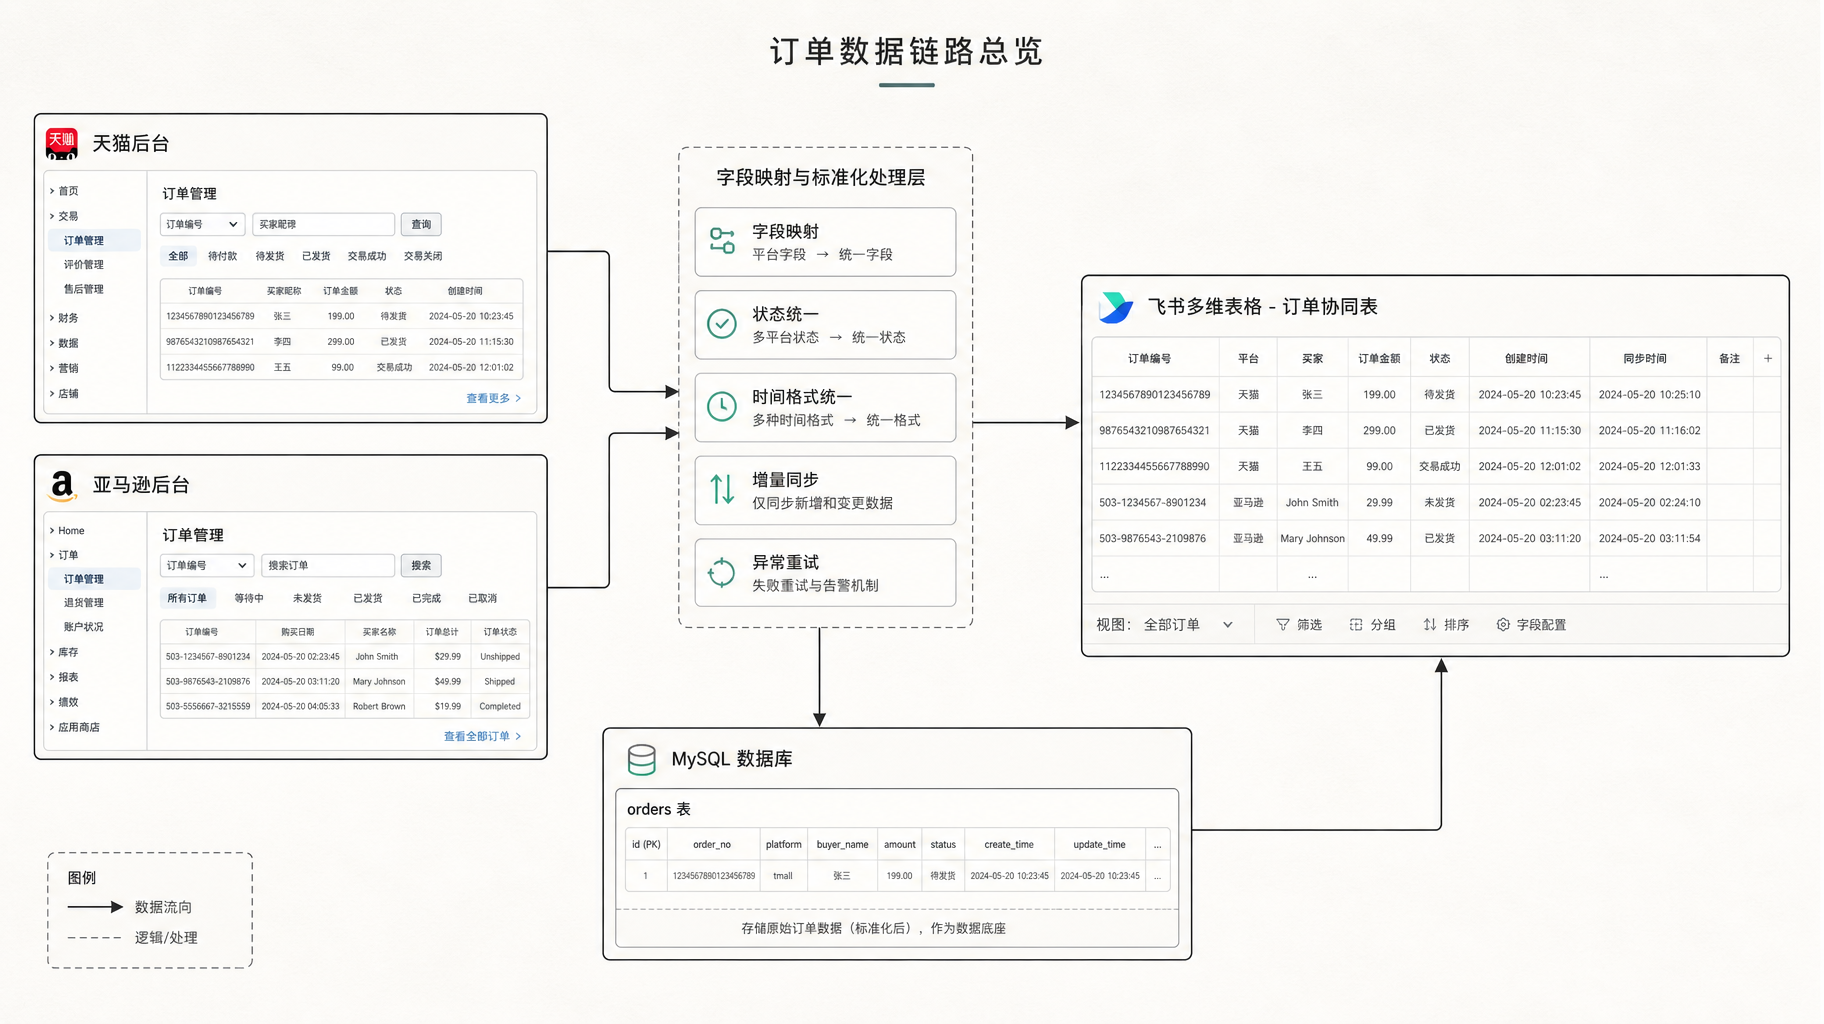This screenshot has width=1824, height=1024.
Task: Click the Feishu Bitable logo icon
Action: point(1116,307)
